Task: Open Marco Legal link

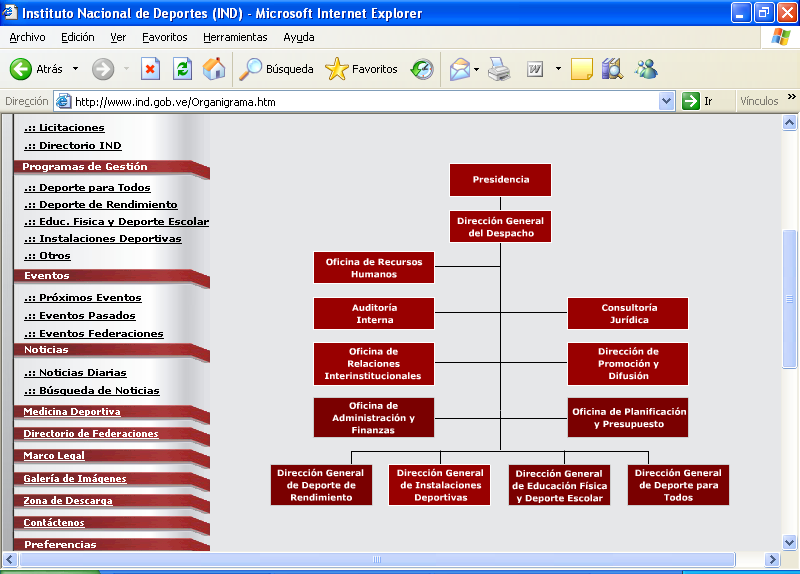Action: 54,455
